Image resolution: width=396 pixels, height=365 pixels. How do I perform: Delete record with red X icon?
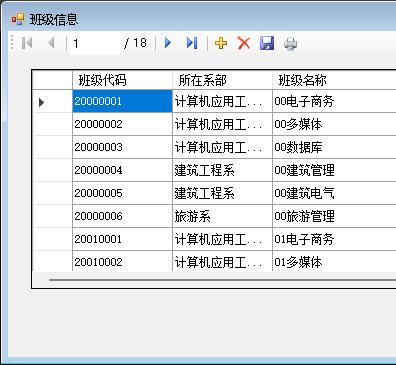(x=244, y=43)
